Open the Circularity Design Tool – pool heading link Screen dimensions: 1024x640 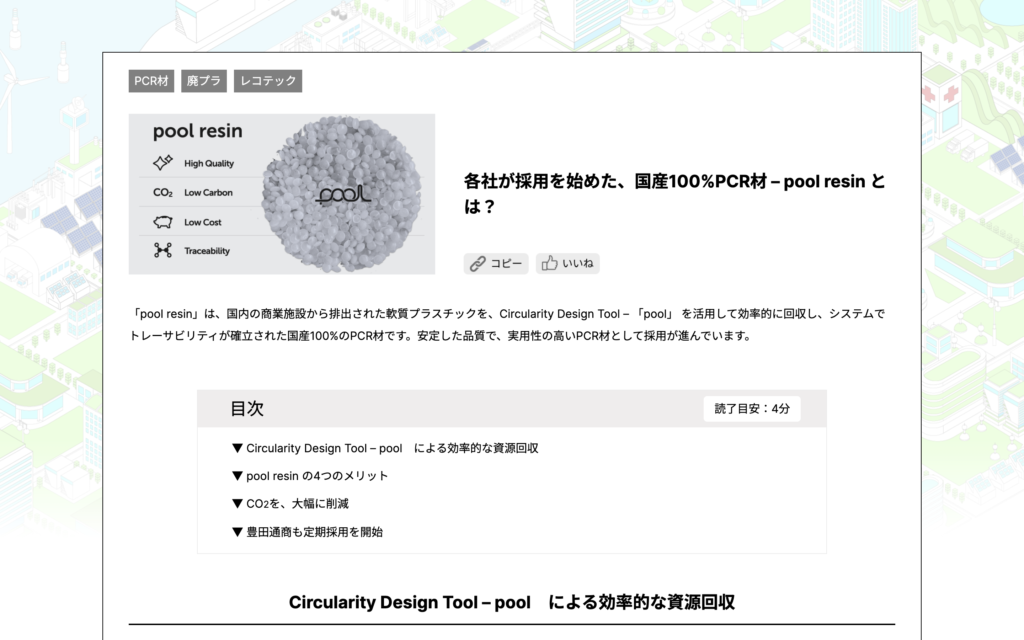[512, 602]
